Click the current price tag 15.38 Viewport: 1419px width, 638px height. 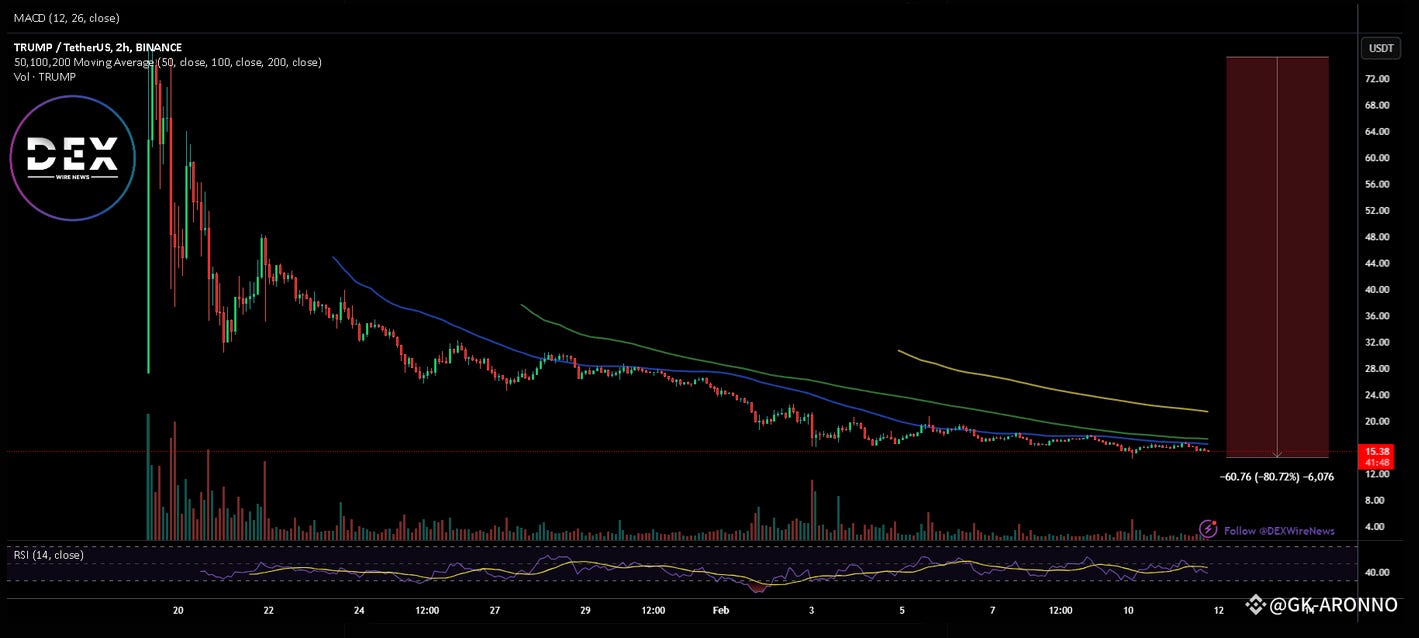[x=1376, y=451]
